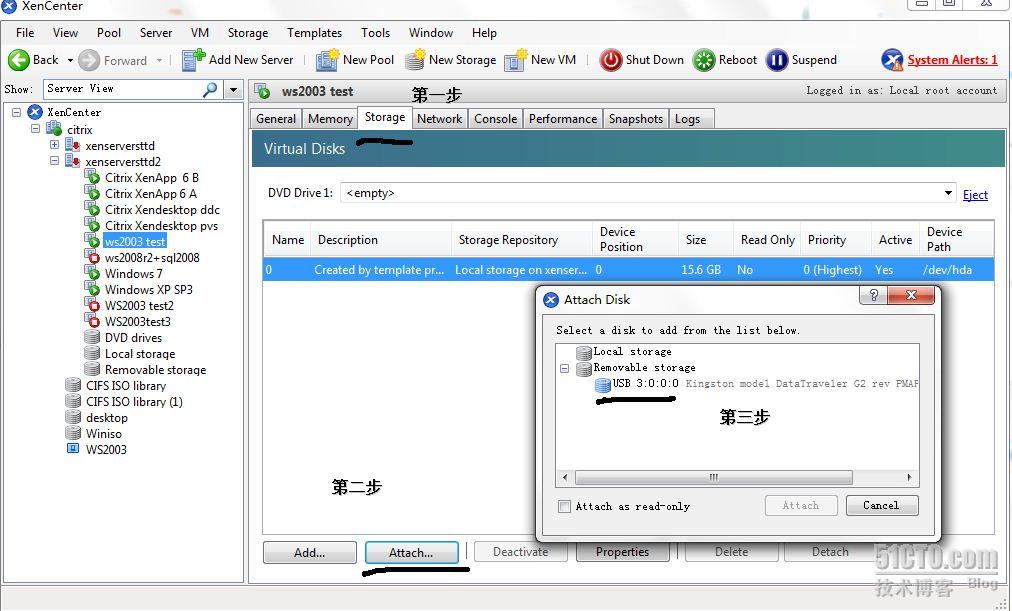Select the CIFS ISO library (1) icon
The height and width of the screenshot is (611, 1012).
point(73,401)
